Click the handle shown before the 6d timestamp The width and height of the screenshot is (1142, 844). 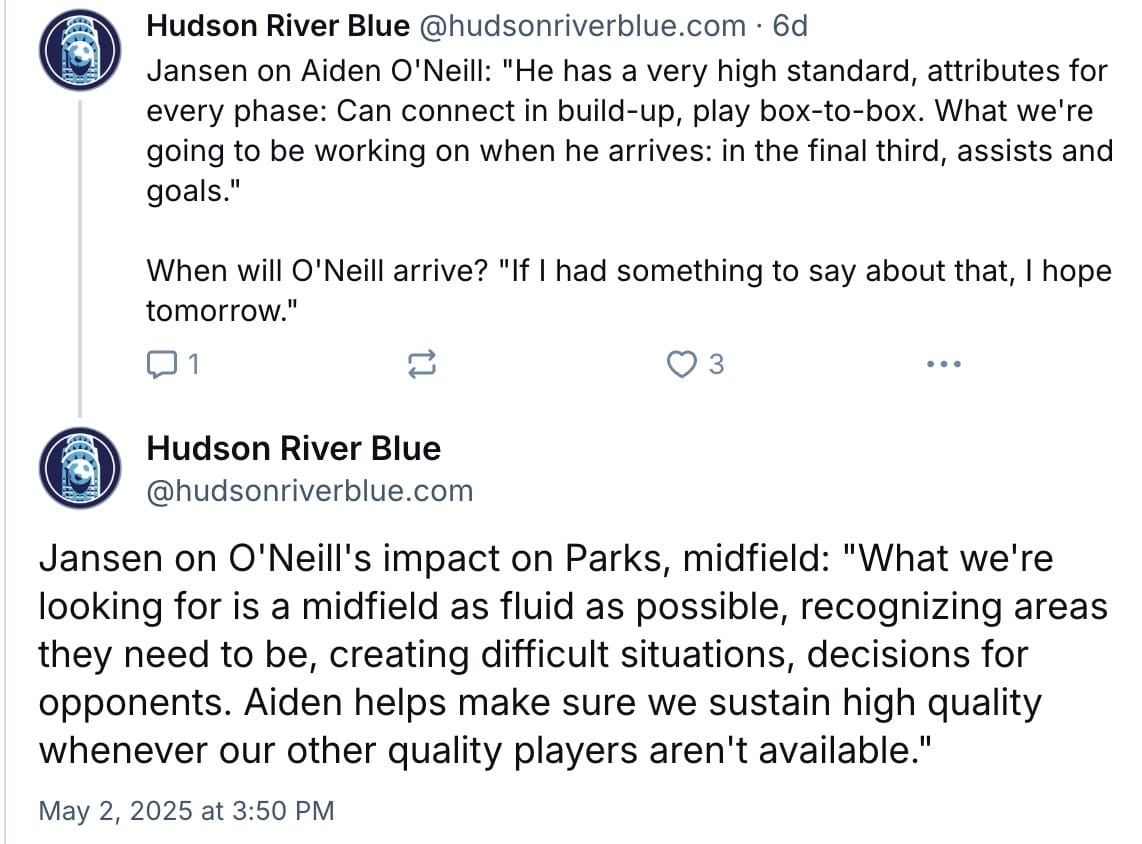(x=582, y=26)
